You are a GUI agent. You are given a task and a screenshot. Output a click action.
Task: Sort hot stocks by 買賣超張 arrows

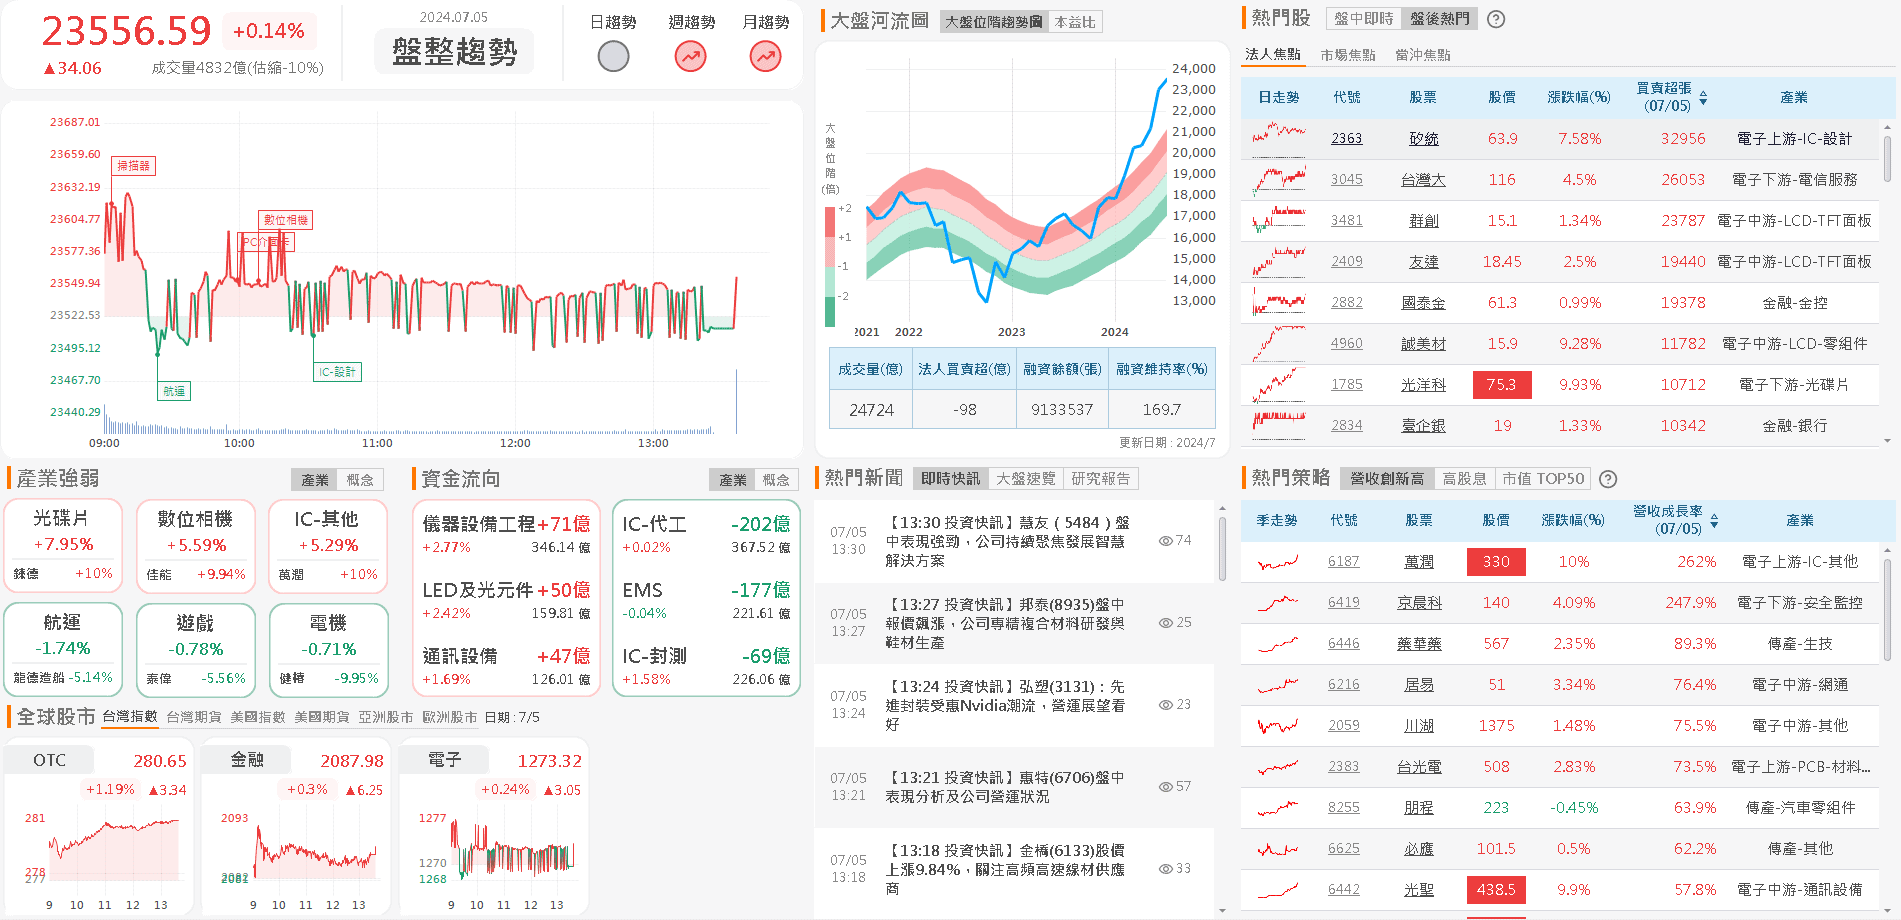click(x=1703, y=98)
